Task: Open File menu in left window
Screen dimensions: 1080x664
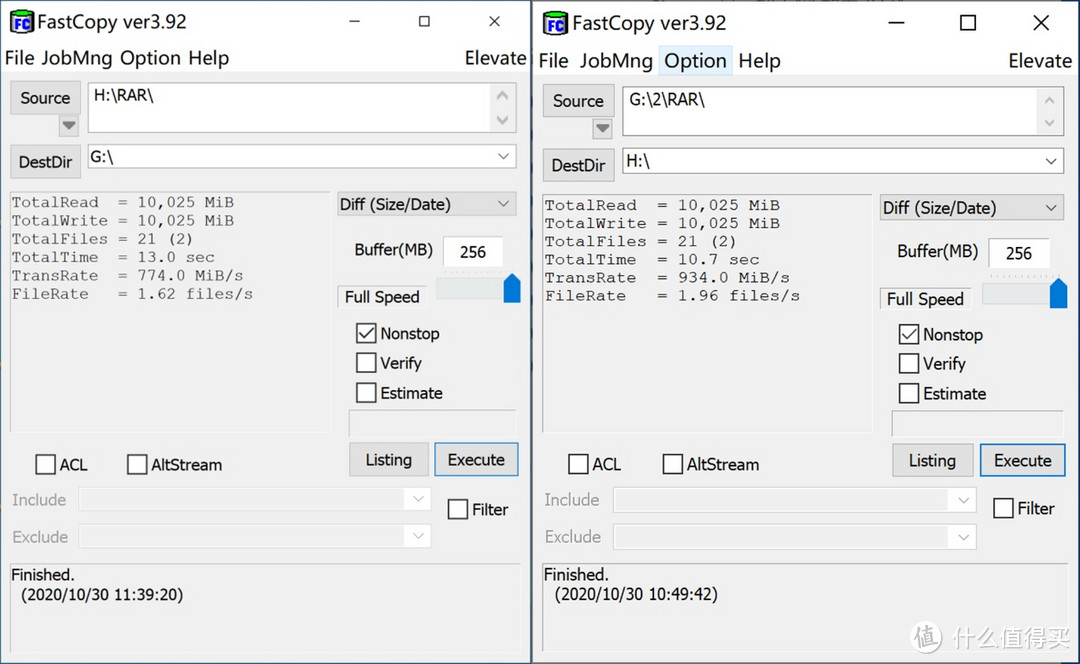Action: pyautogui.click(x=19, y=58)
